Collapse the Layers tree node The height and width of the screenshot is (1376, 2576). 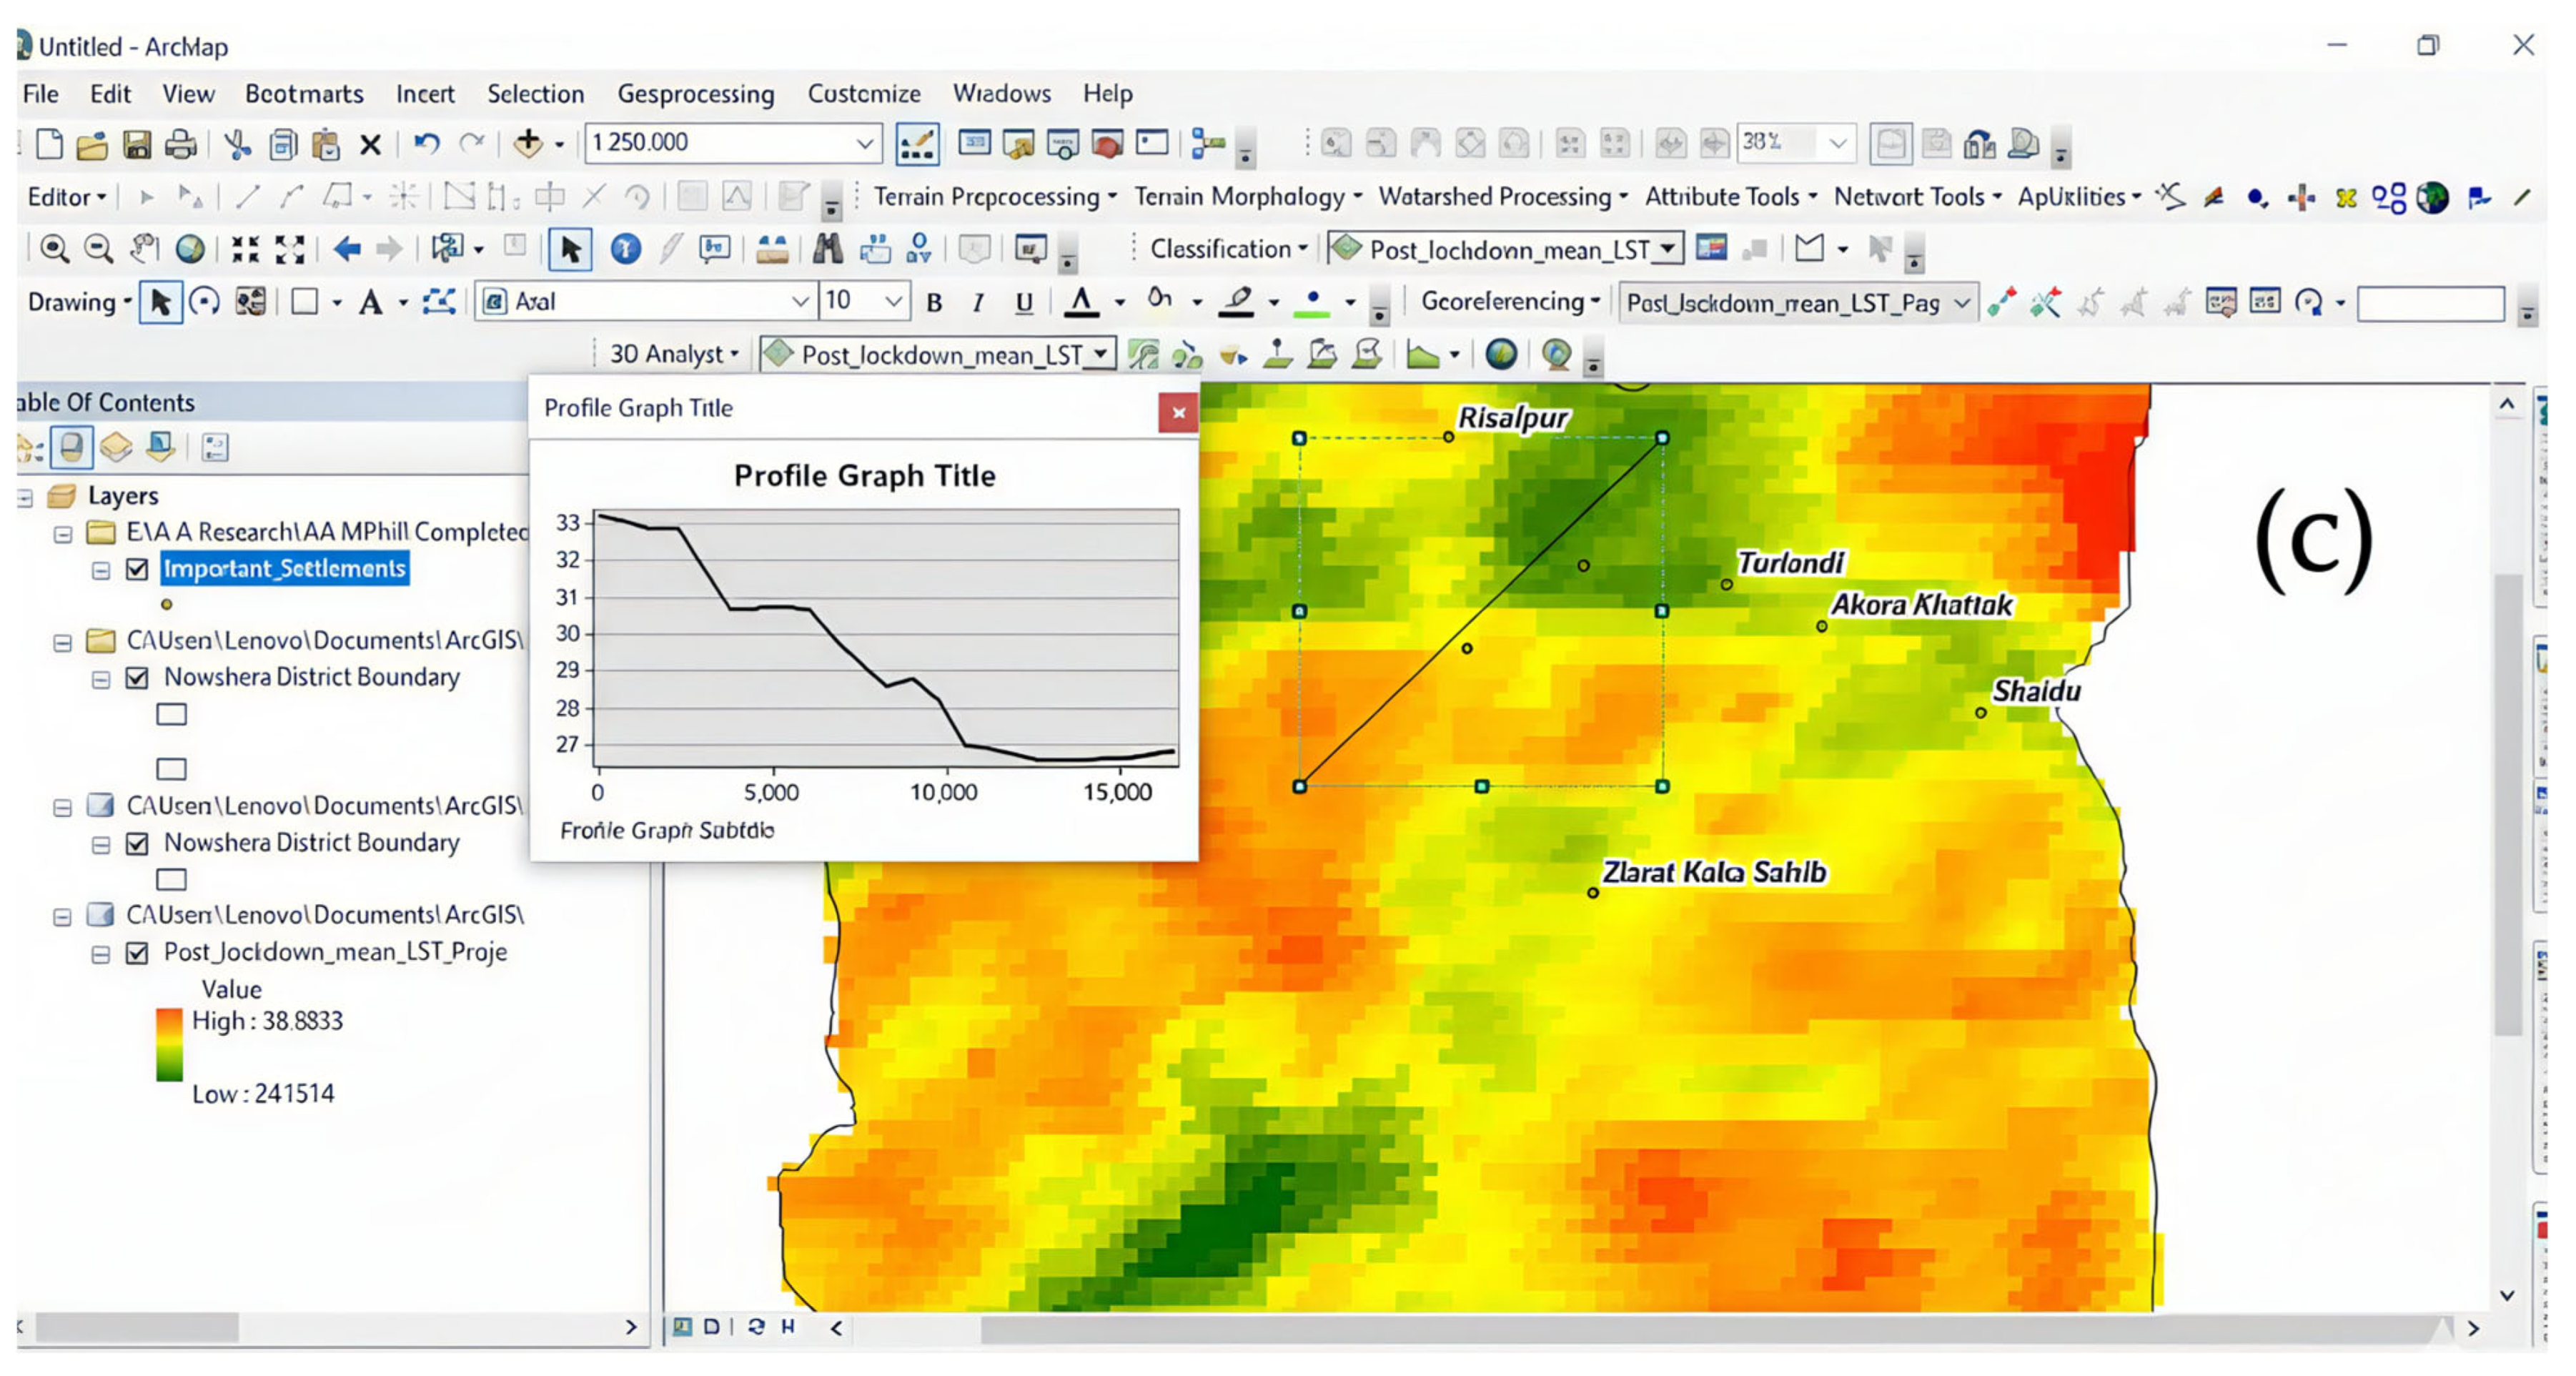coord(24,497)
